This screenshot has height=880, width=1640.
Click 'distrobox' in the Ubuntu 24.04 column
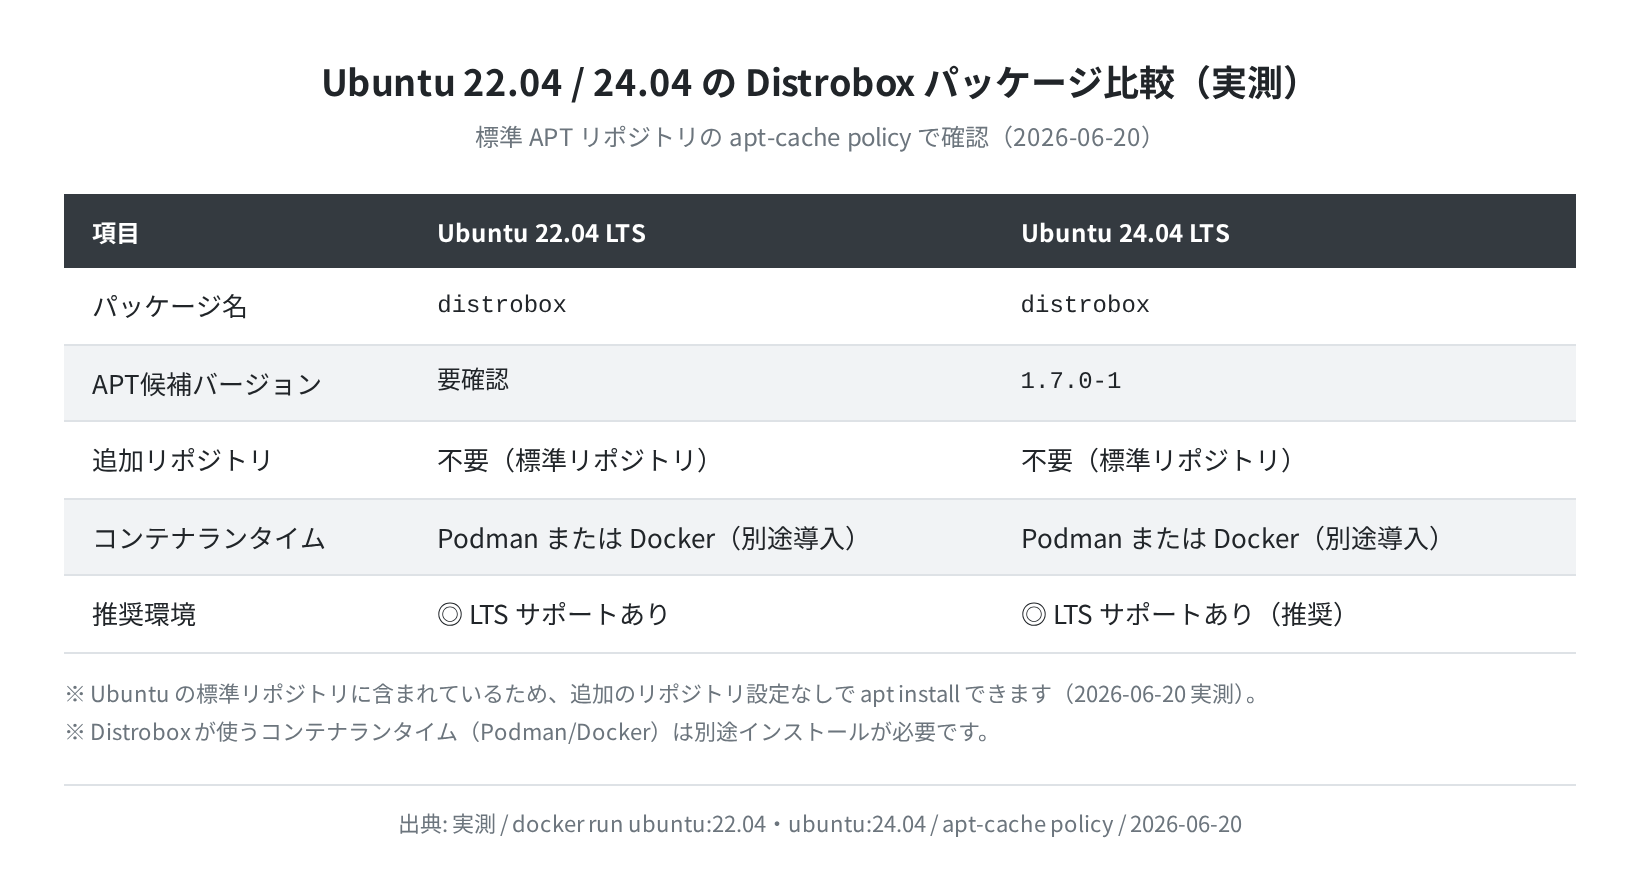pyautogui.click(x=1085, y=305)
